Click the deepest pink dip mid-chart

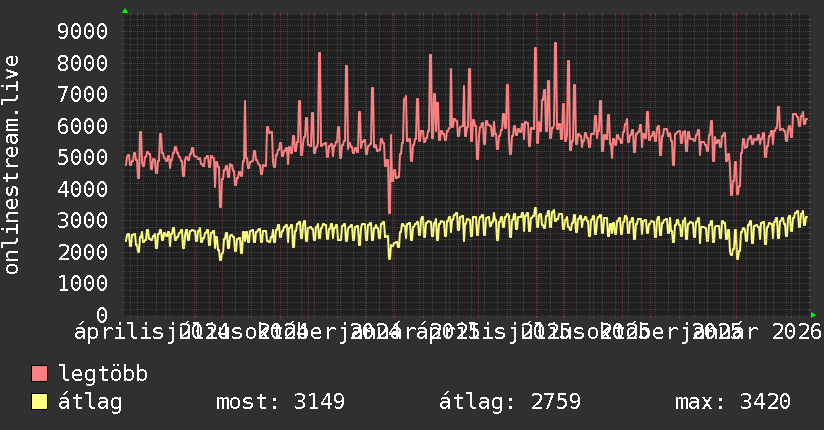click(x=389, y=212)
